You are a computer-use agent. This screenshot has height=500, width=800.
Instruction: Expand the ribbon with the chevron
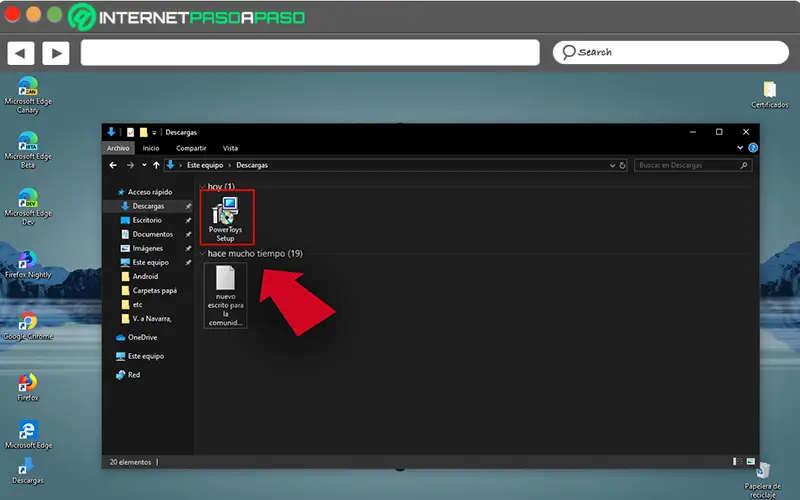(740, 148)
